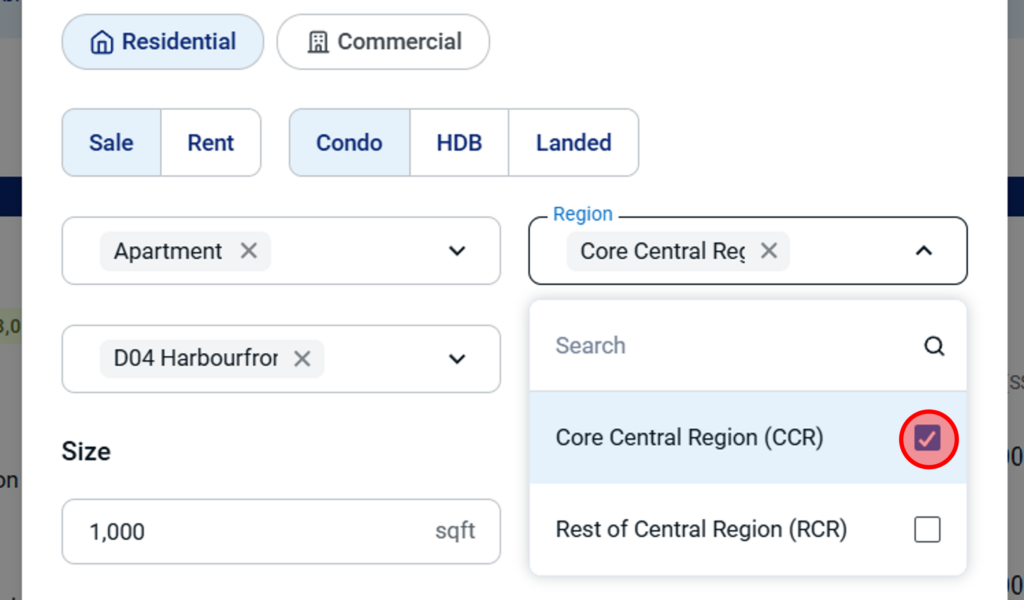This screenshot has width=1024, height=600.
Task: Switch to the Commercial tab
Action: [x=383, y=42]
